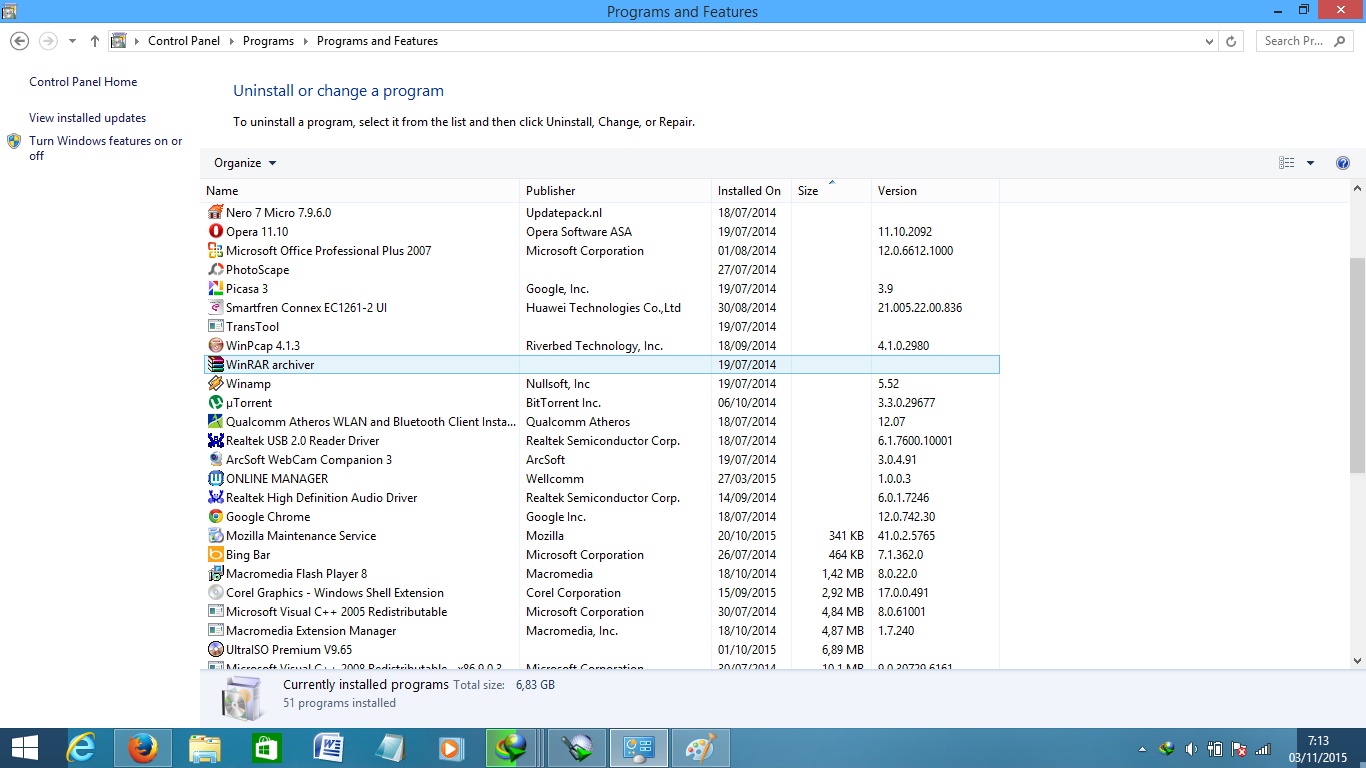Click the Opera 11.10 icon in list
The width and height of the screenshot is (1366, 768).
point(215,231)
